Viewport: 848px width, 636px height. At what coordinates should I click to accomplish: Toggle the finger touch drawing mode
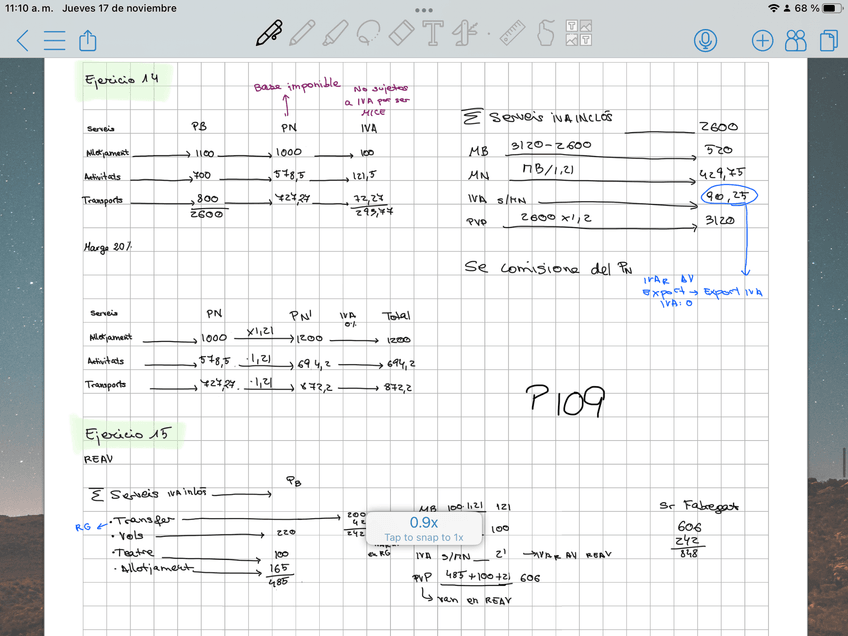tap(545, 34)
